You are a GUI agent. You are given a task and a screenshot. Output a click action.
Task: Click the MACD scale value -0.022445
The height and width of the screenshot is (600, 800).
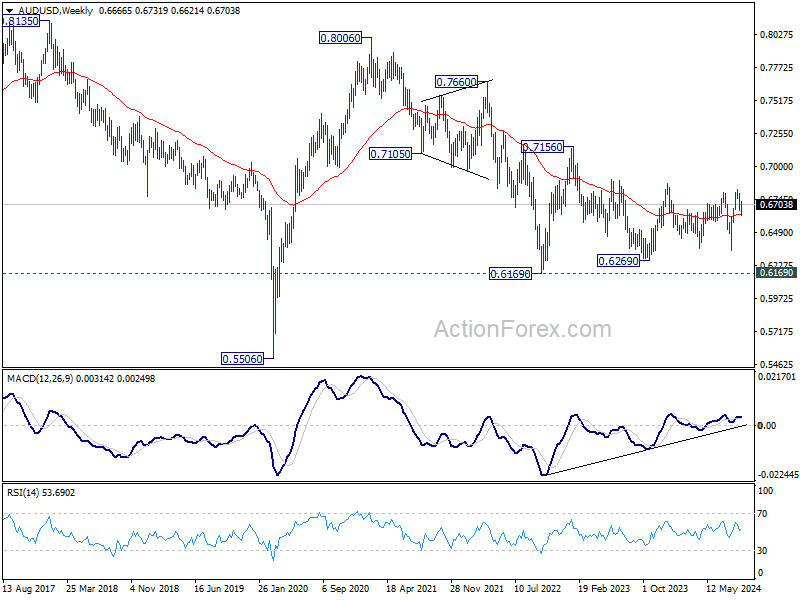[778, 474]
